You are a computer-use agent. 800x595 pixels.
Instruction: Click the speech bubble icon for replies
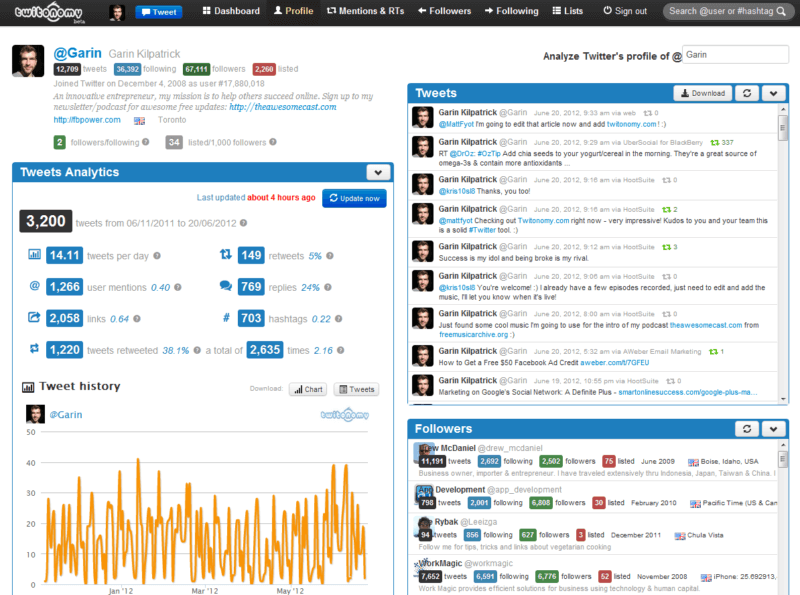click(226, 286)
